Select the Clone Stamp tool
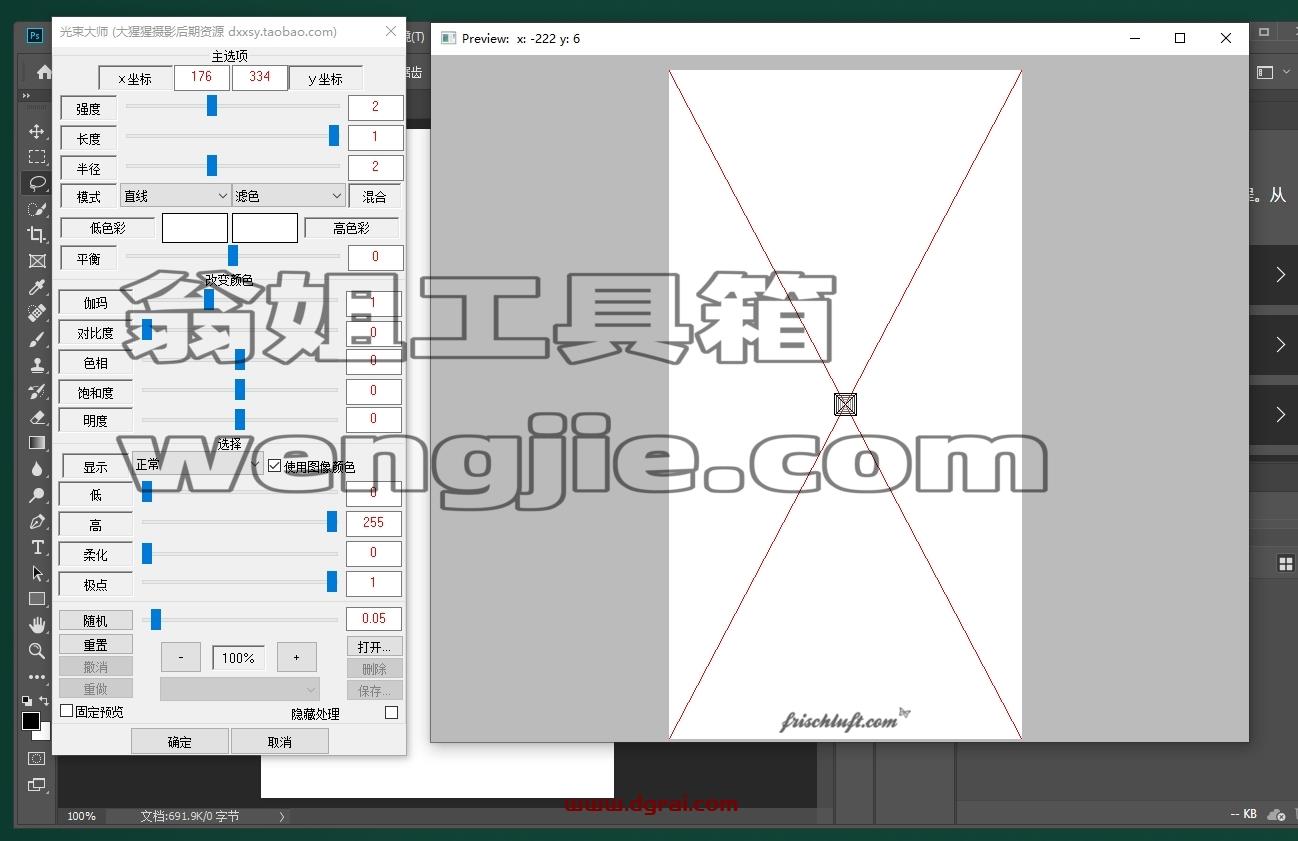Viewport: 1298px width, 841px height. [37, 365]
